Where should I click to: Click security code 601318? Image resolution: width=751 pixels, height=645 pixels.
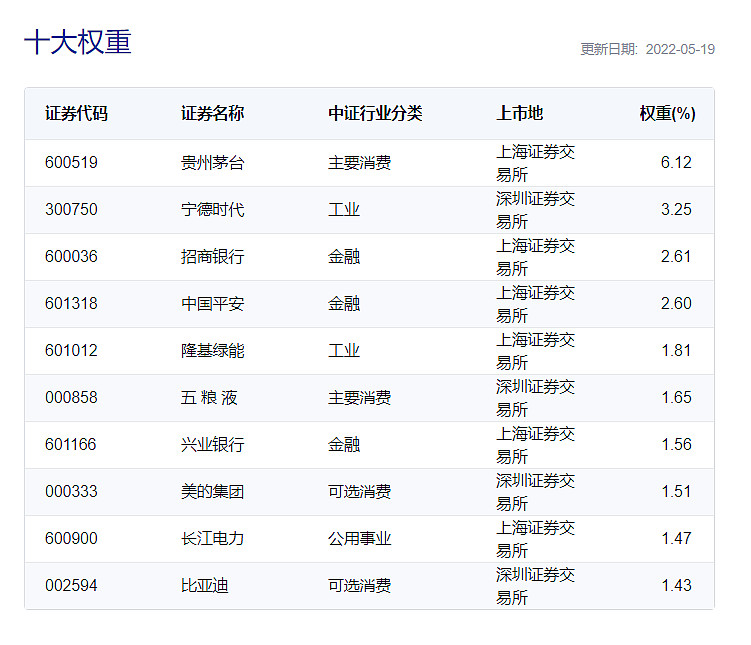tap(71, 303)
